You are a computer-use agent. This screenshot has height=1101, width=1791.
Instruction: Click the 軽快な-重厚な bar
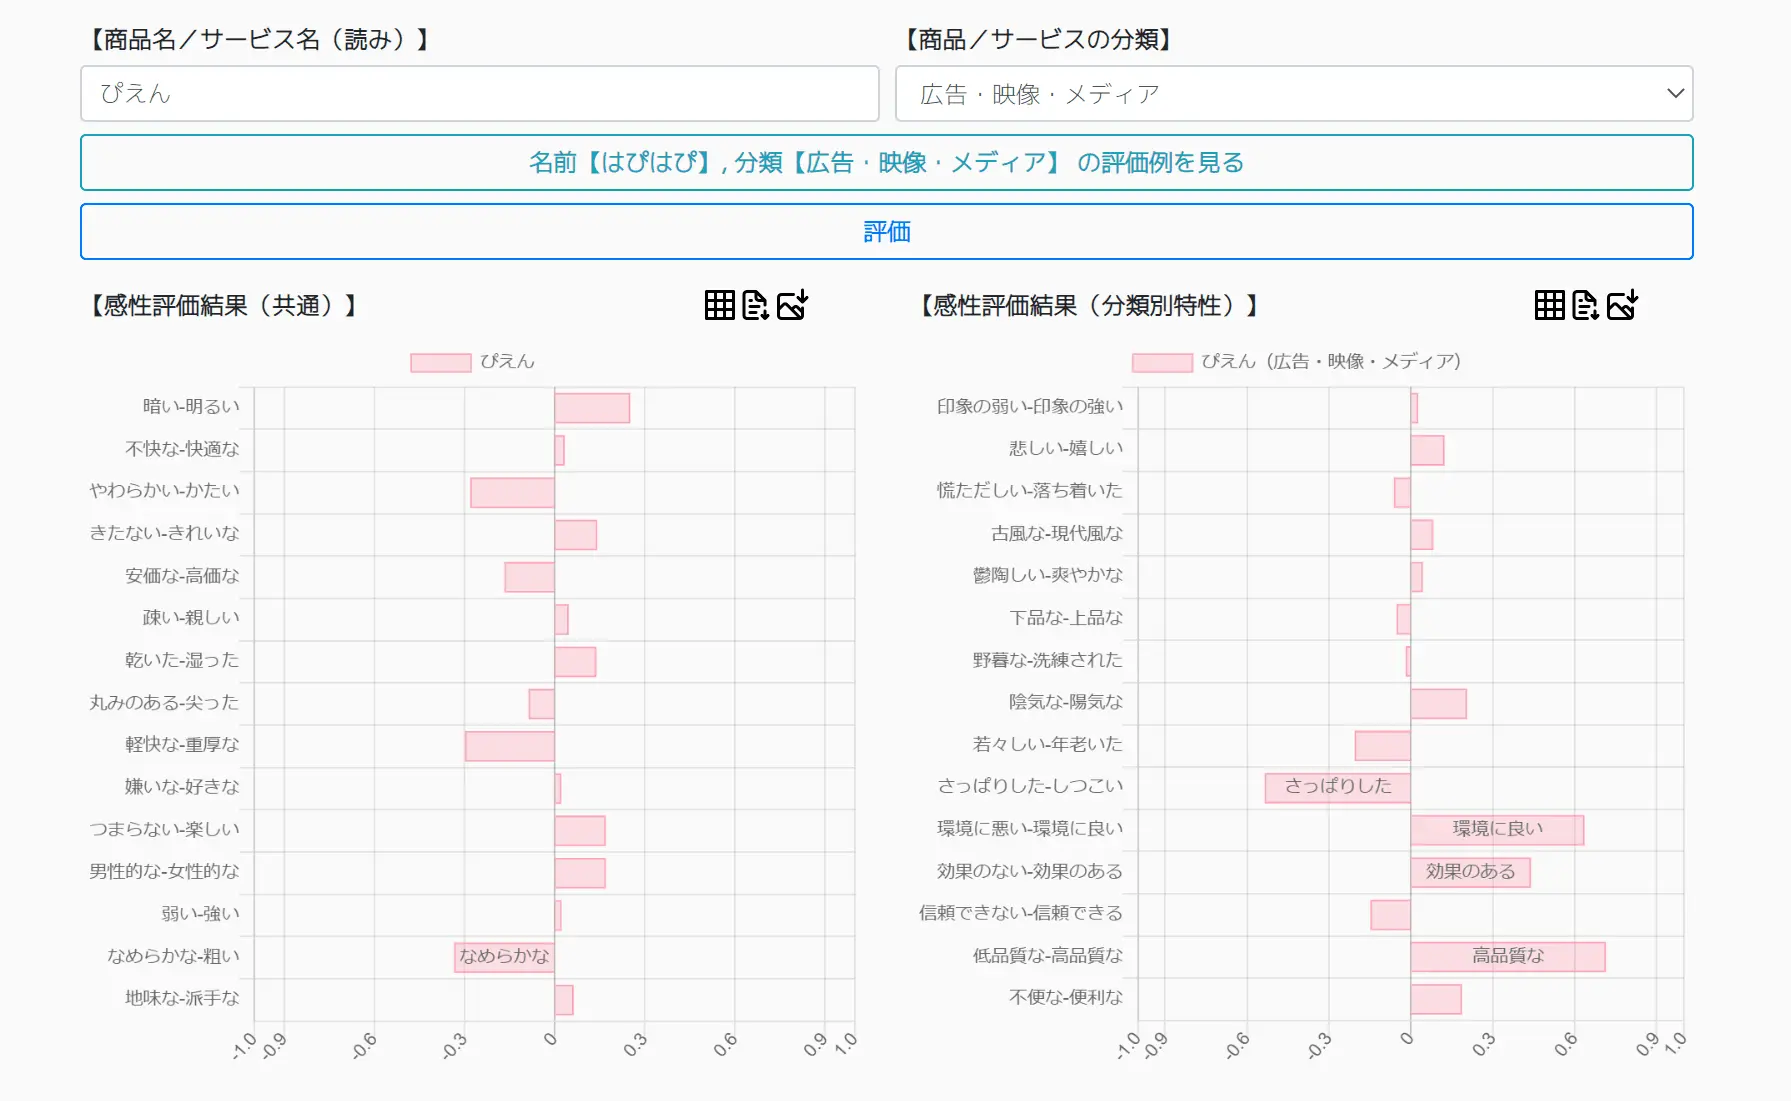[x=510, y=746]
